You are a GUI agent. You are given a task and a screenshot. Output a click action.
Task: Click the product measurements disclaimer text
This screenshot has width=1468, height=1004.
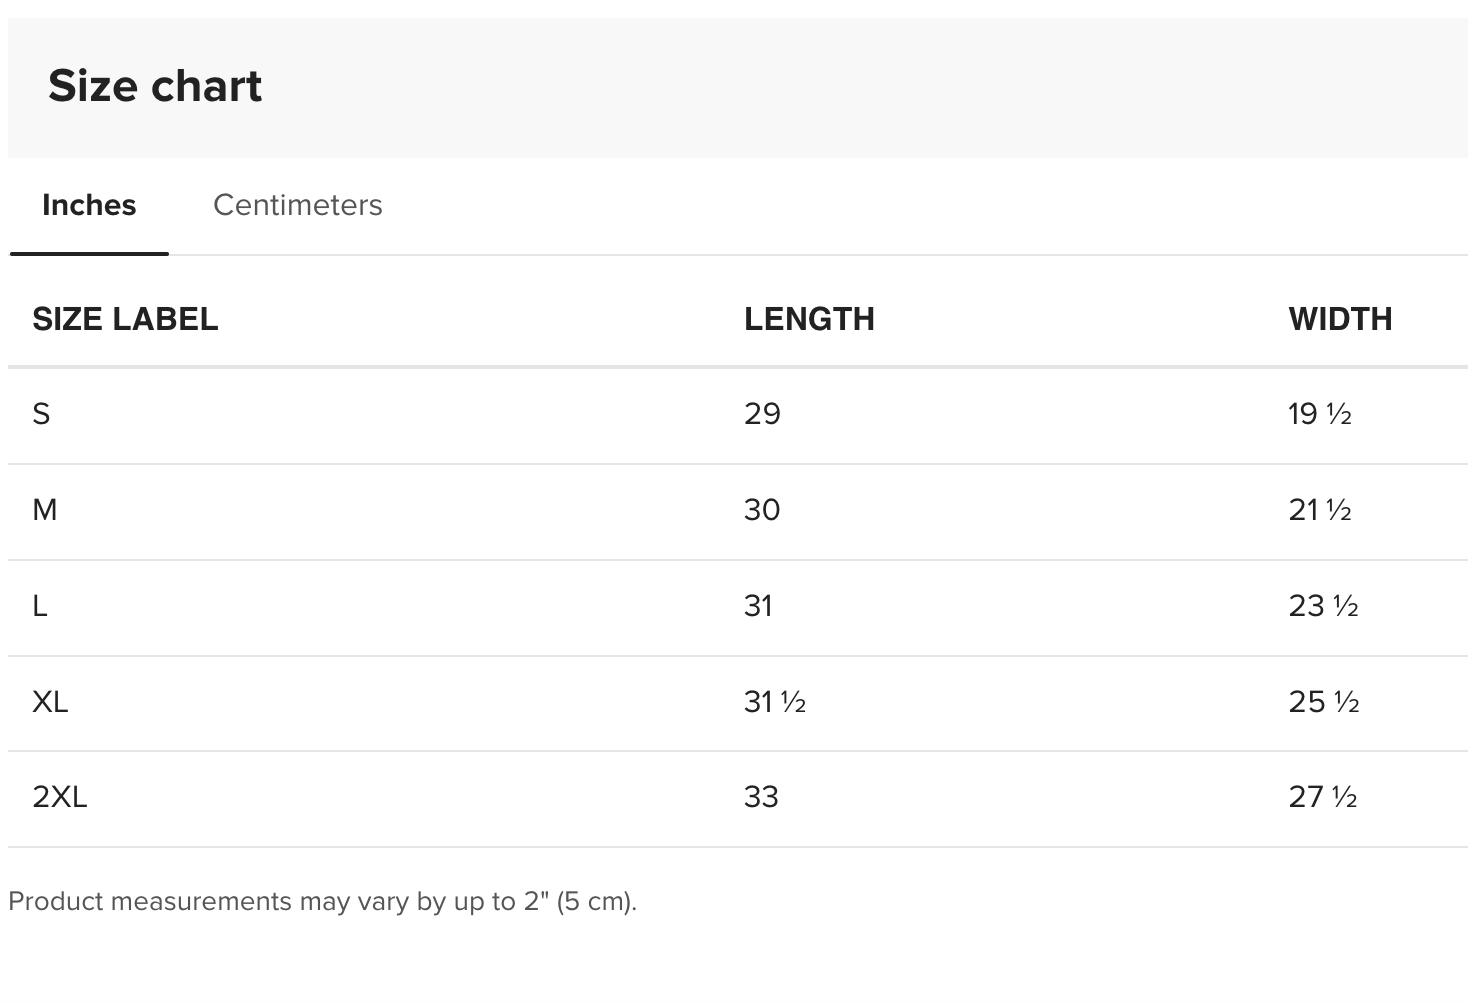pos(322,901)
